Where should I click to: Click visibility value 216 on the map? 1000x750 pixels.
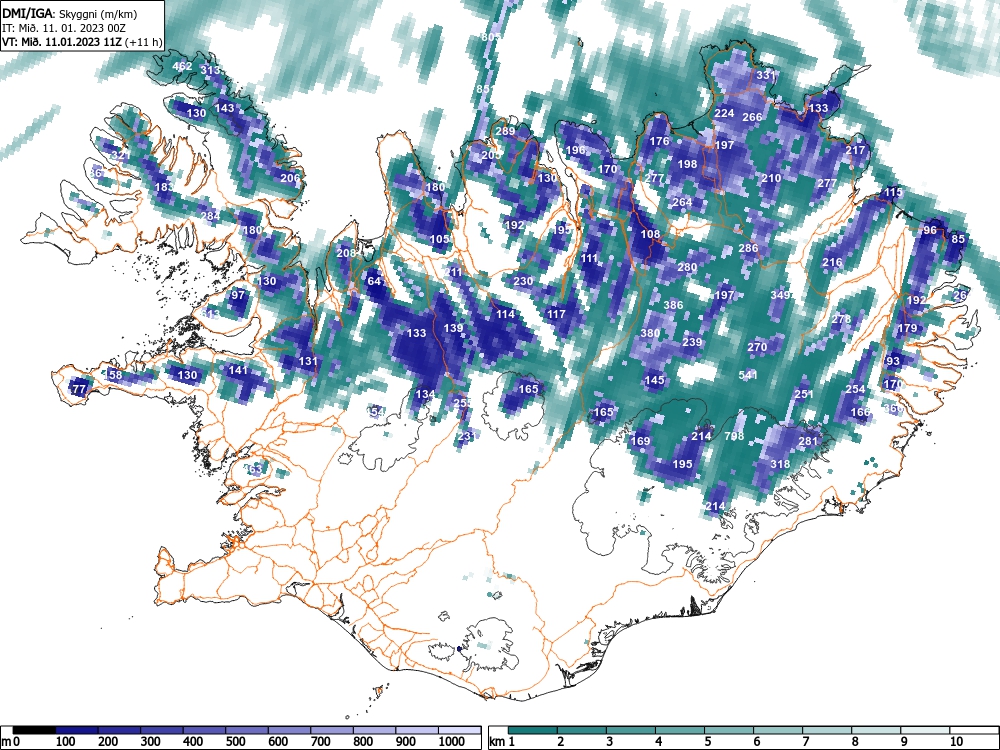tap(832, 262)
